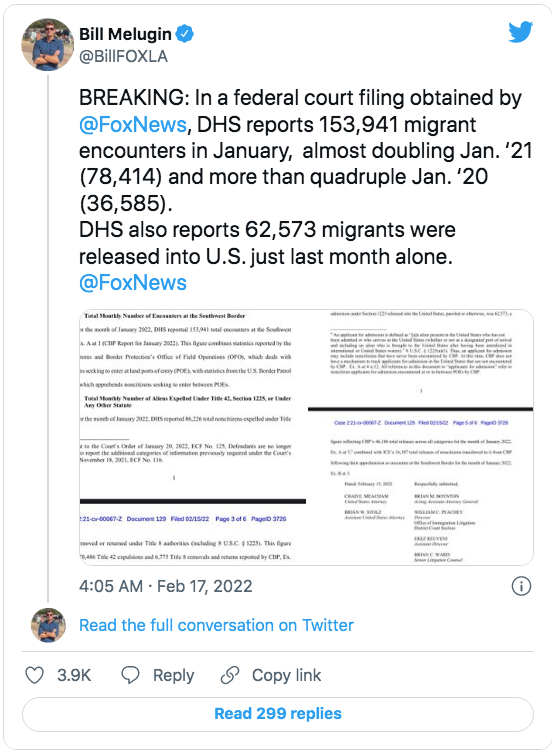Viewport: 552px width, 753px height.
Task: Open the tweet info icon
Action: pos(521,586)
